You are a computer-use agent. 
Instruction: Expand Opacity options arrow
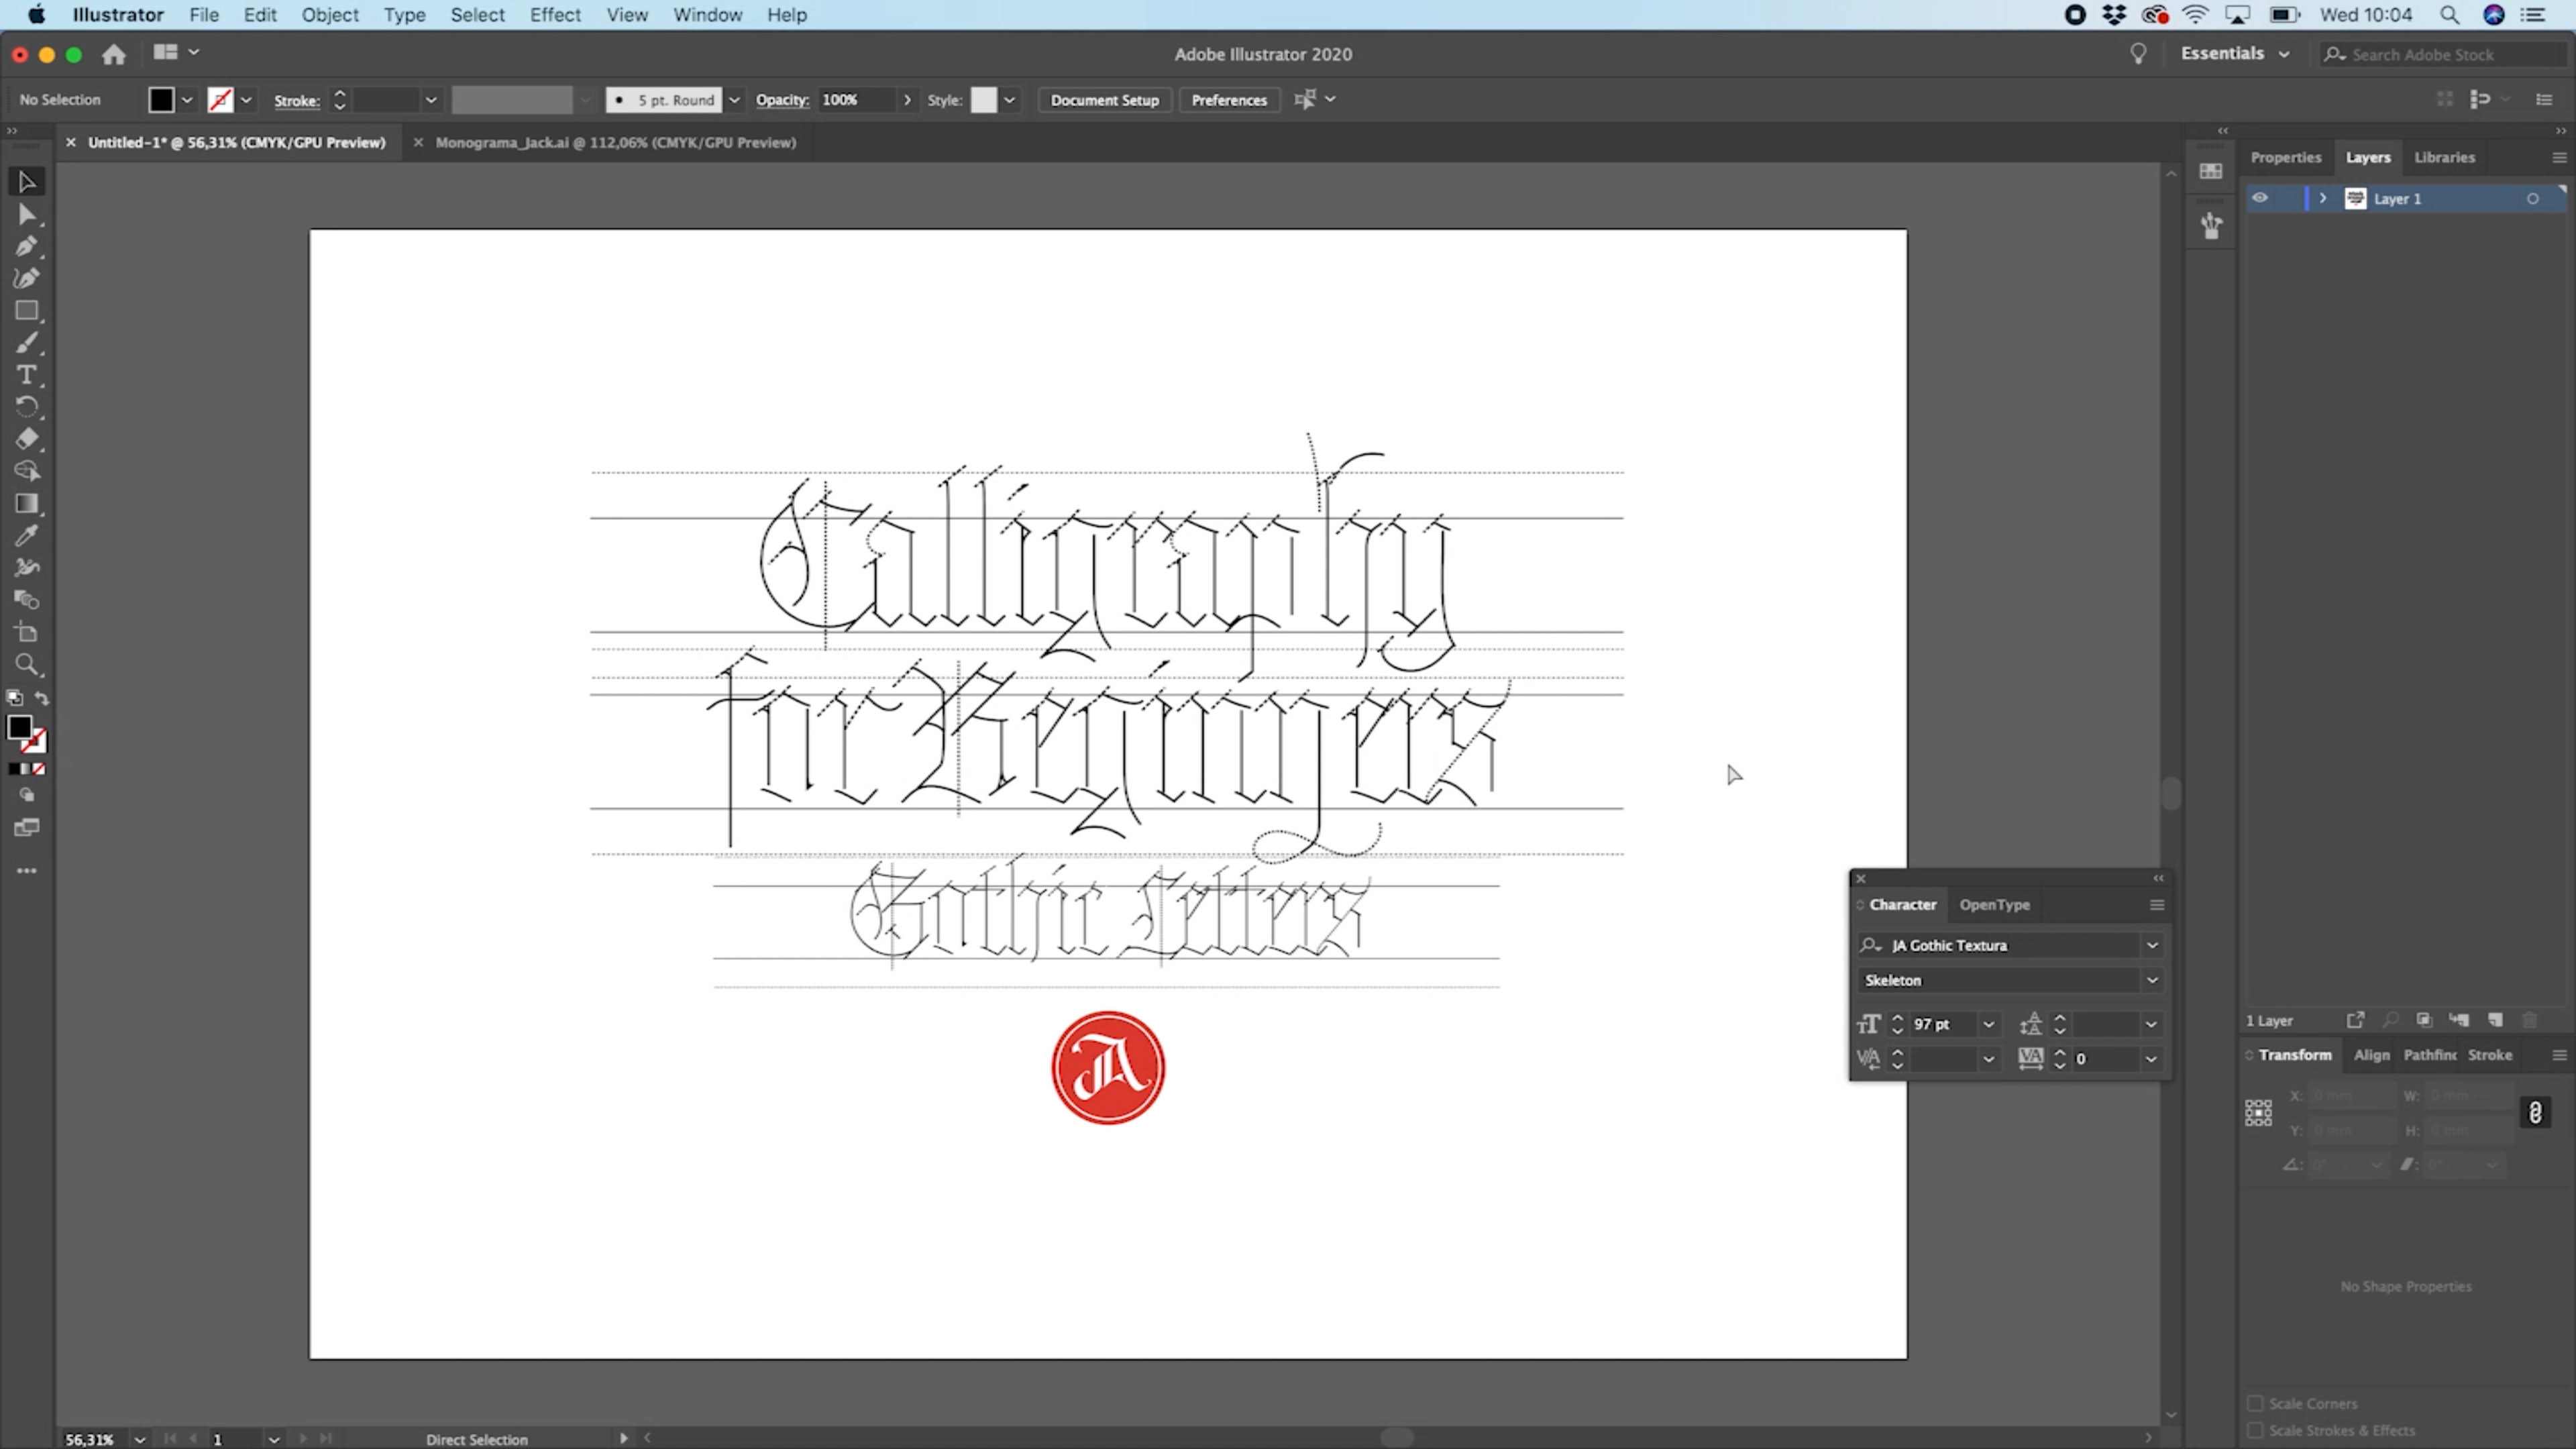(x=907, y=100)
